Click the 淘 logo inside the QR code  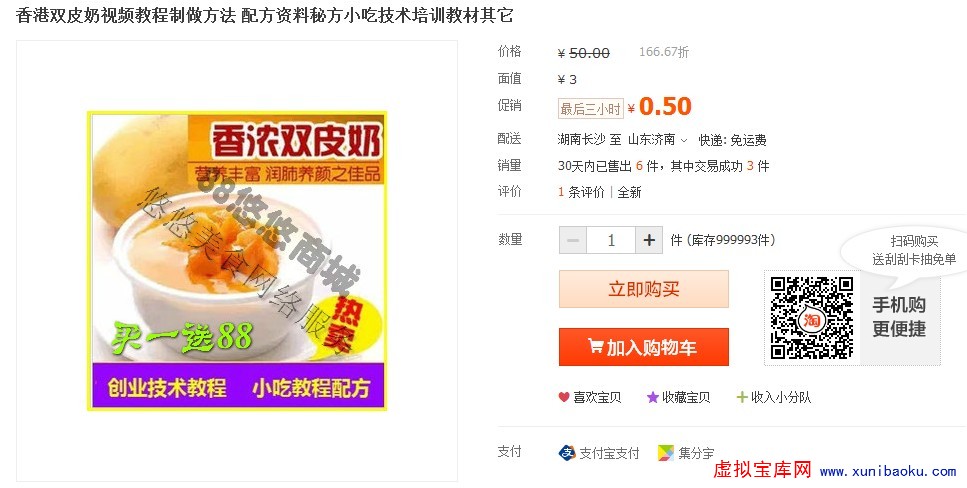[812, 320]
